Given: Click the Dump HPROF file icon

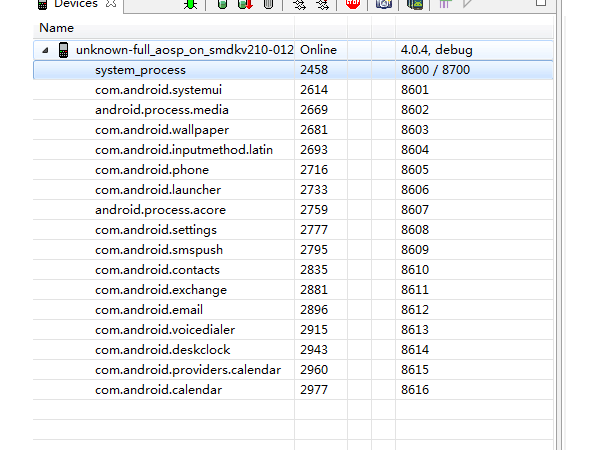Looking at the screenshot, I should [x=244, y=5].
